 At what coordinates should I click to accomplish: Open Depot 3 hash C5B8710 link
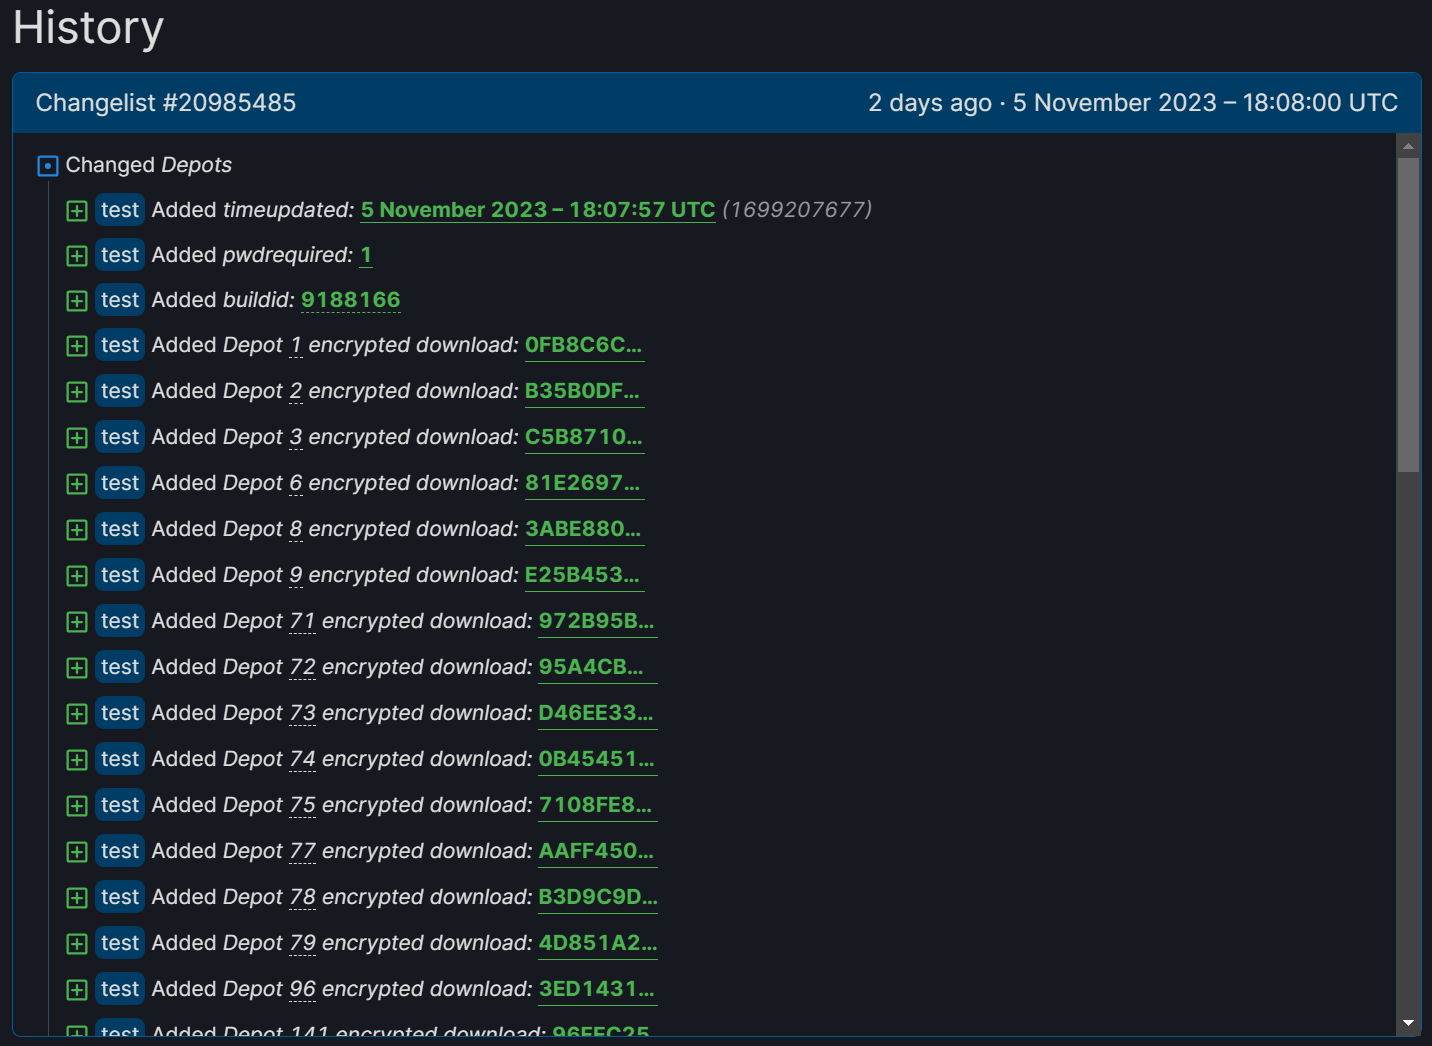point(584,437)
